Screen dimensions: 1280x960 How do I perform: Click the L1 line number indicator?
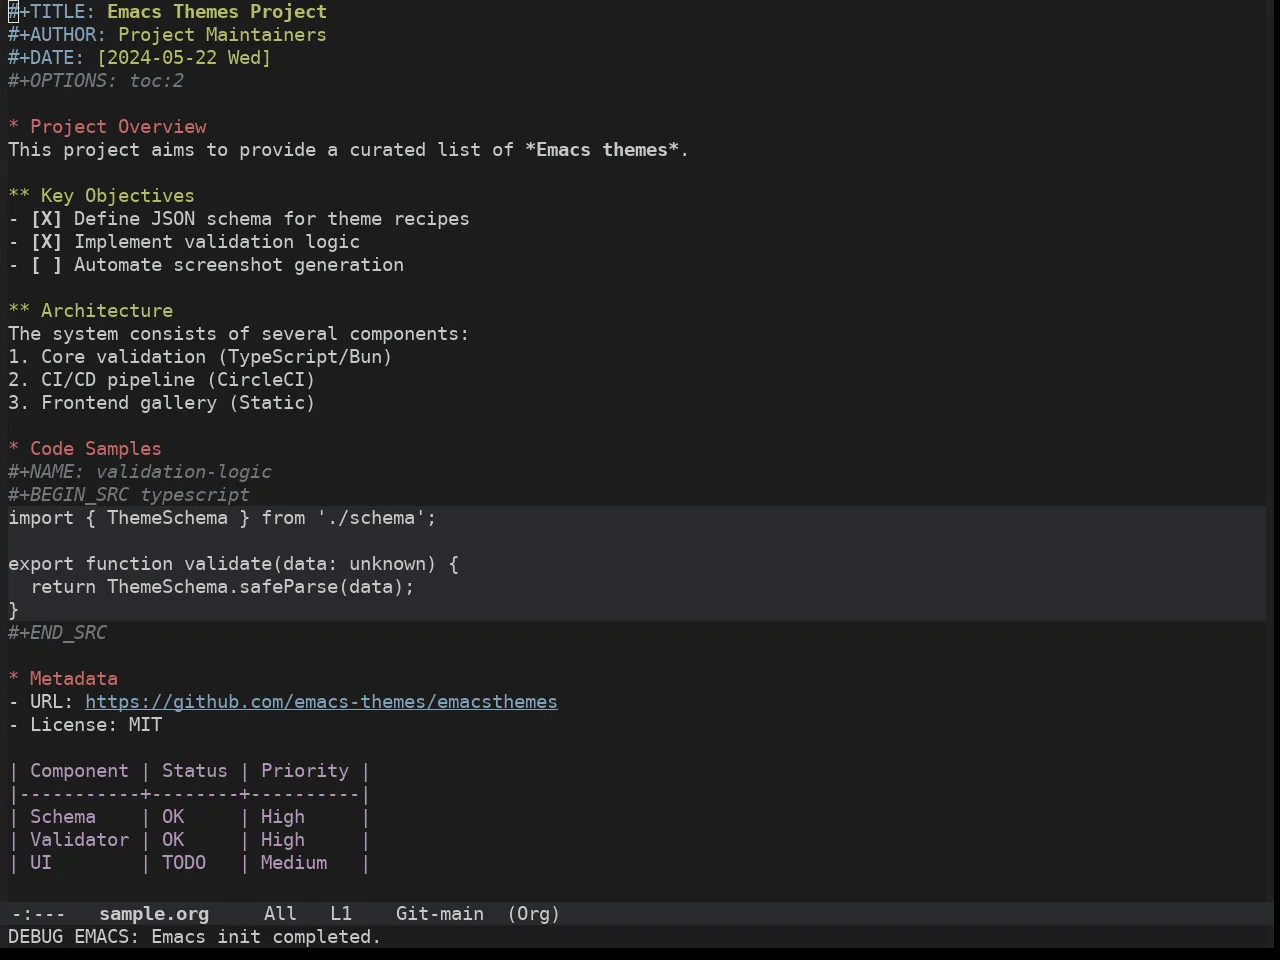click(x=341, y=914)
